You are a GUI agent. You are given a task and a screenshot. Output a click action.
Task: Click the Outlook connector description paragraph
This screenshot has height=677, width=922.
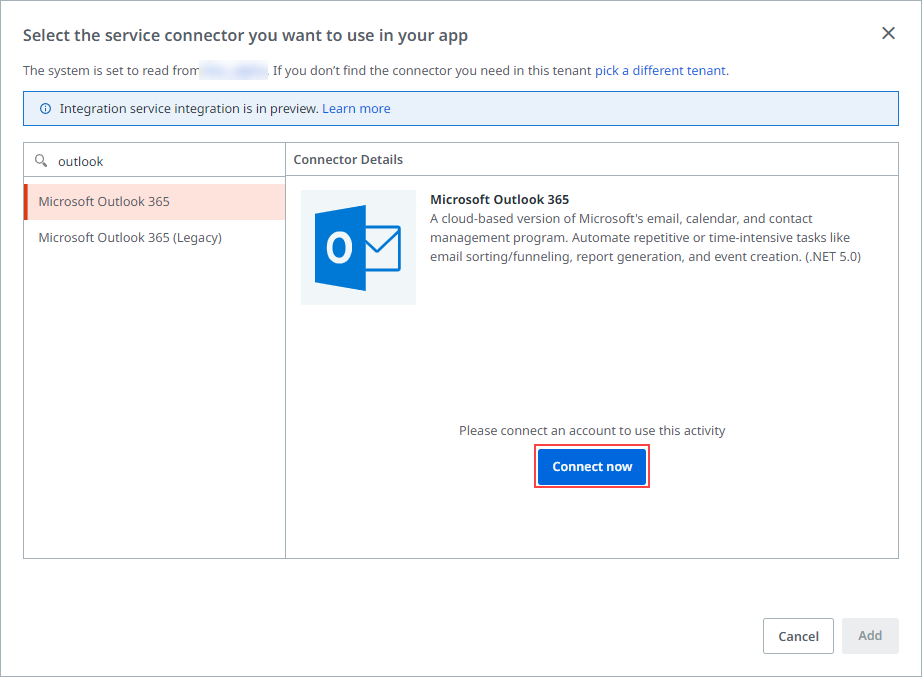coord(645,238)
